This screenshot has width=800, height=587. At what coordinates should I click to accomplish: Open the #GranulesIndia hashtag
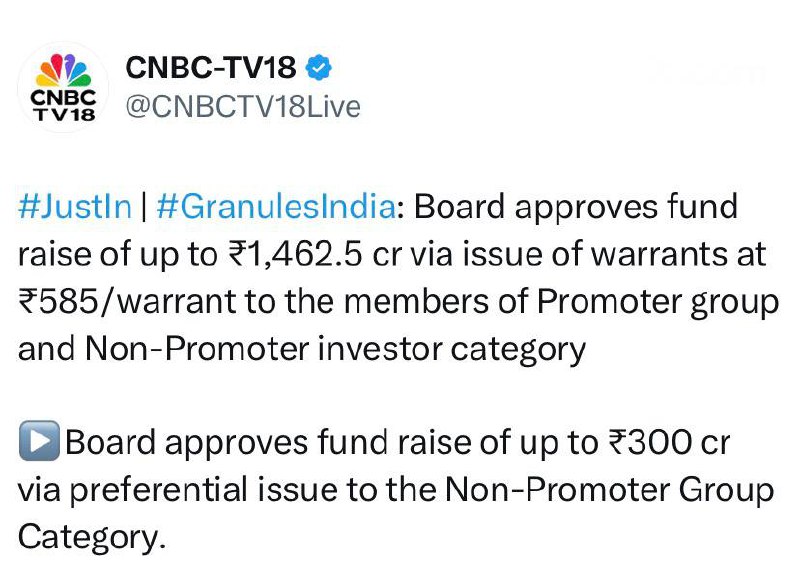click(x=274, y=207)
